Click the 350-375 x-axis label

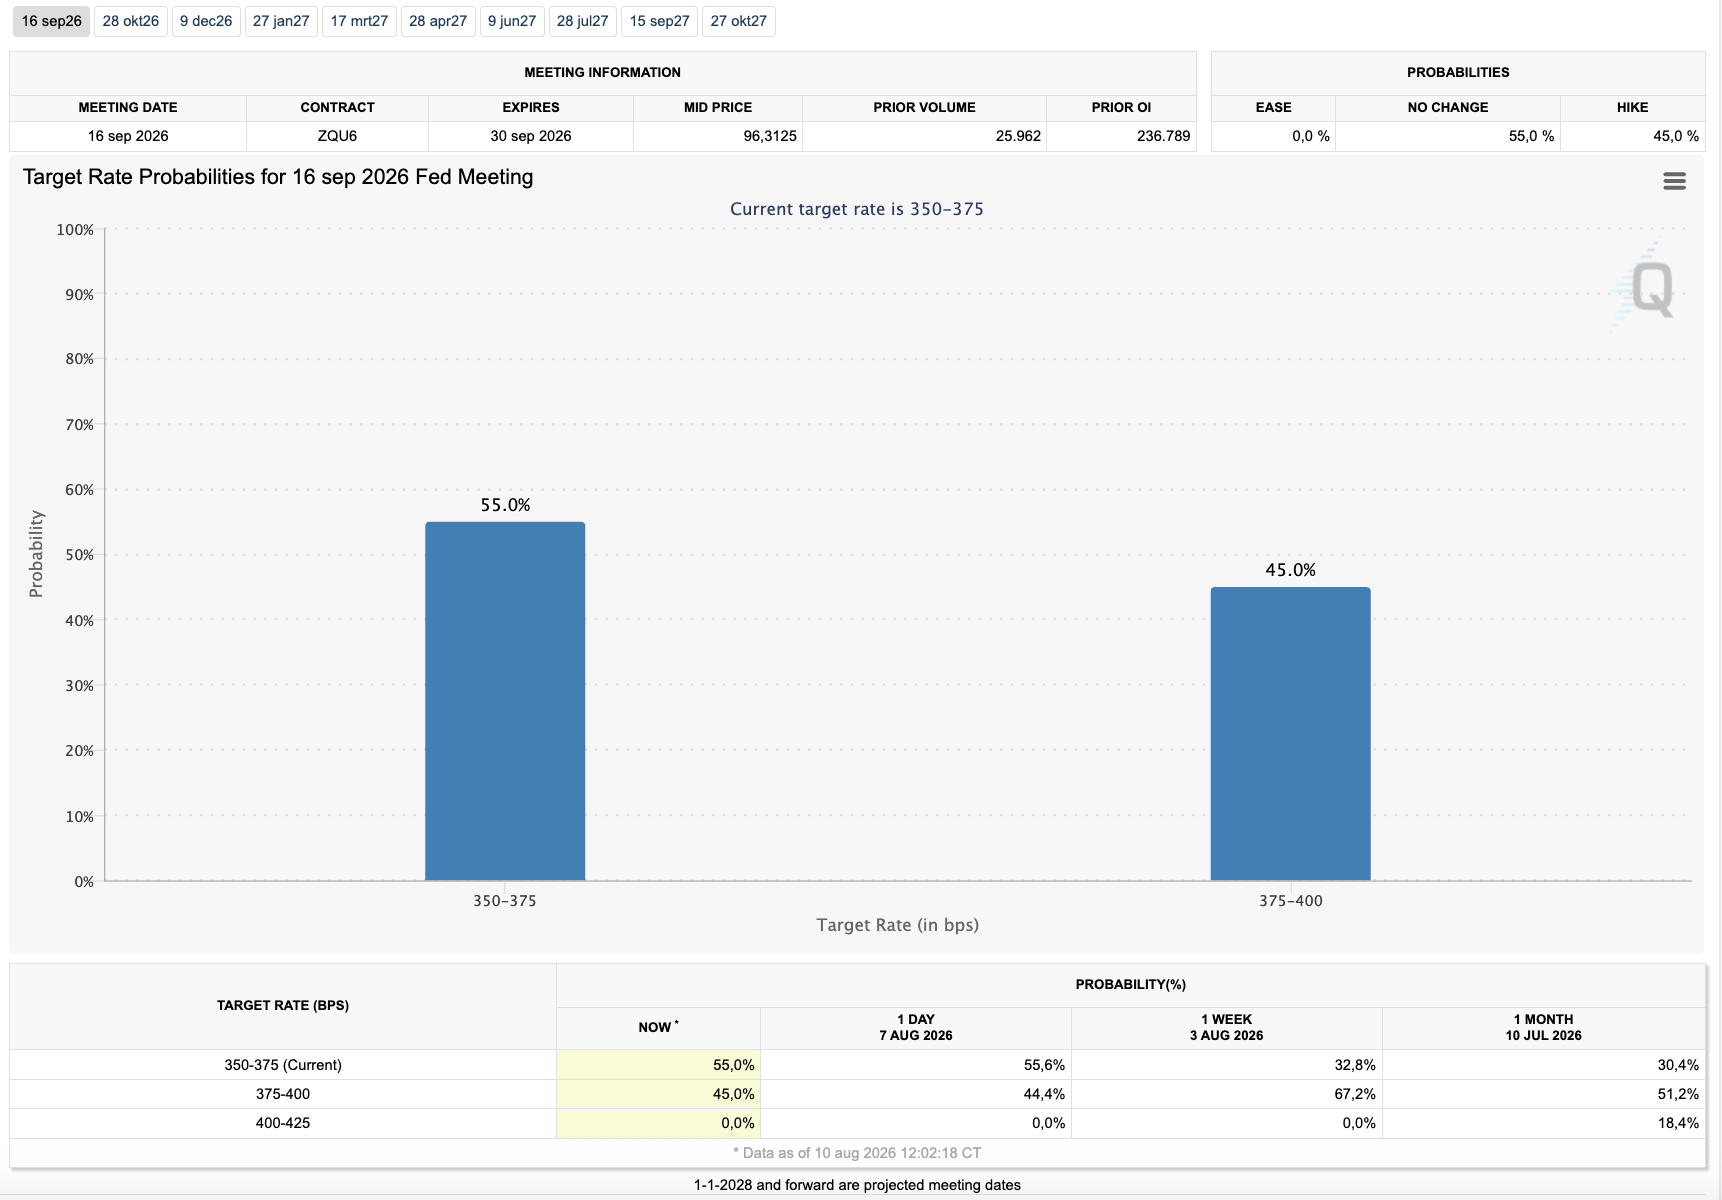point(505,901)
